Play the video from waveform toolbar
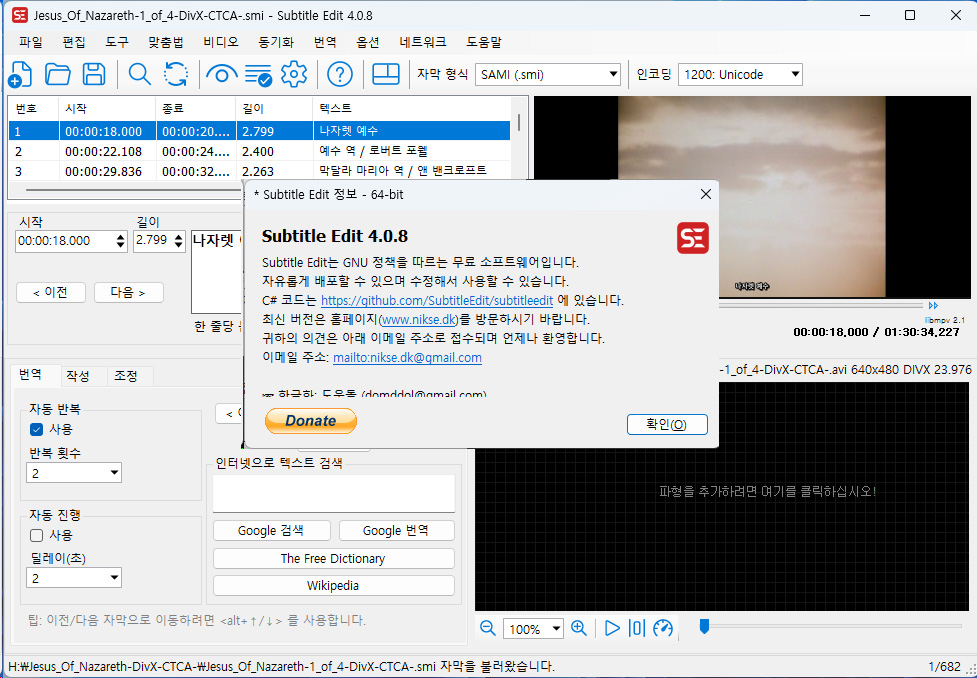Viewport: 977px width, 678px height. 612,628
